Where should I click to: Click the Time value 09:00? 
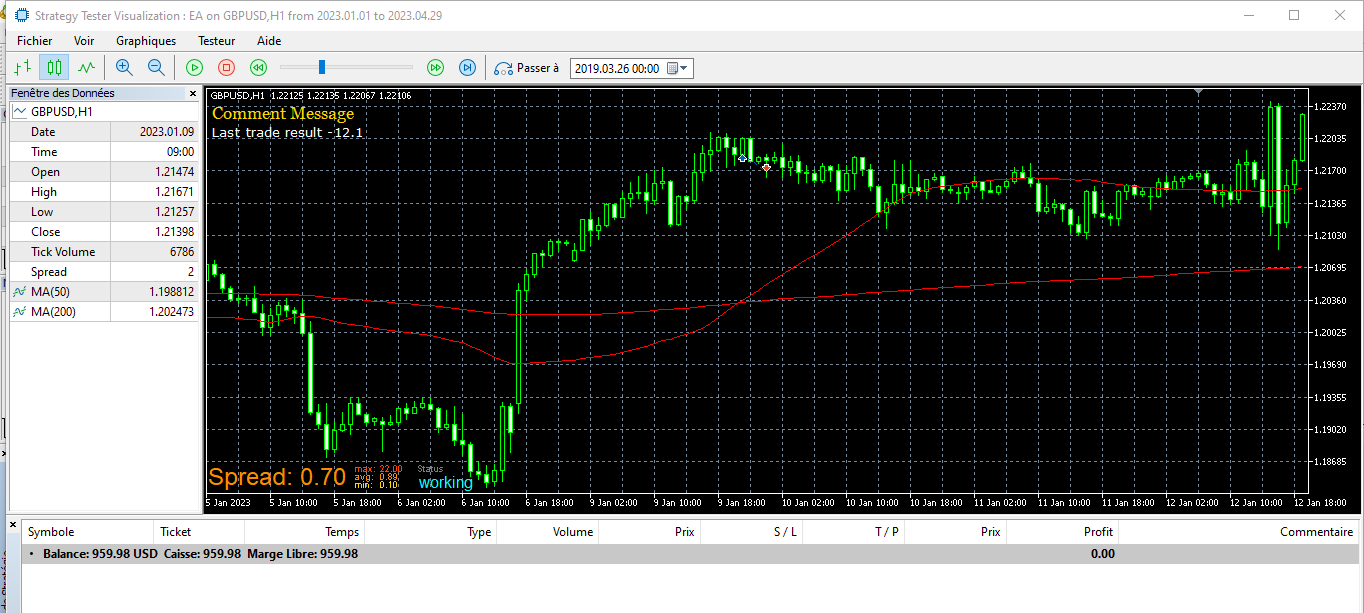pos(182,152)
